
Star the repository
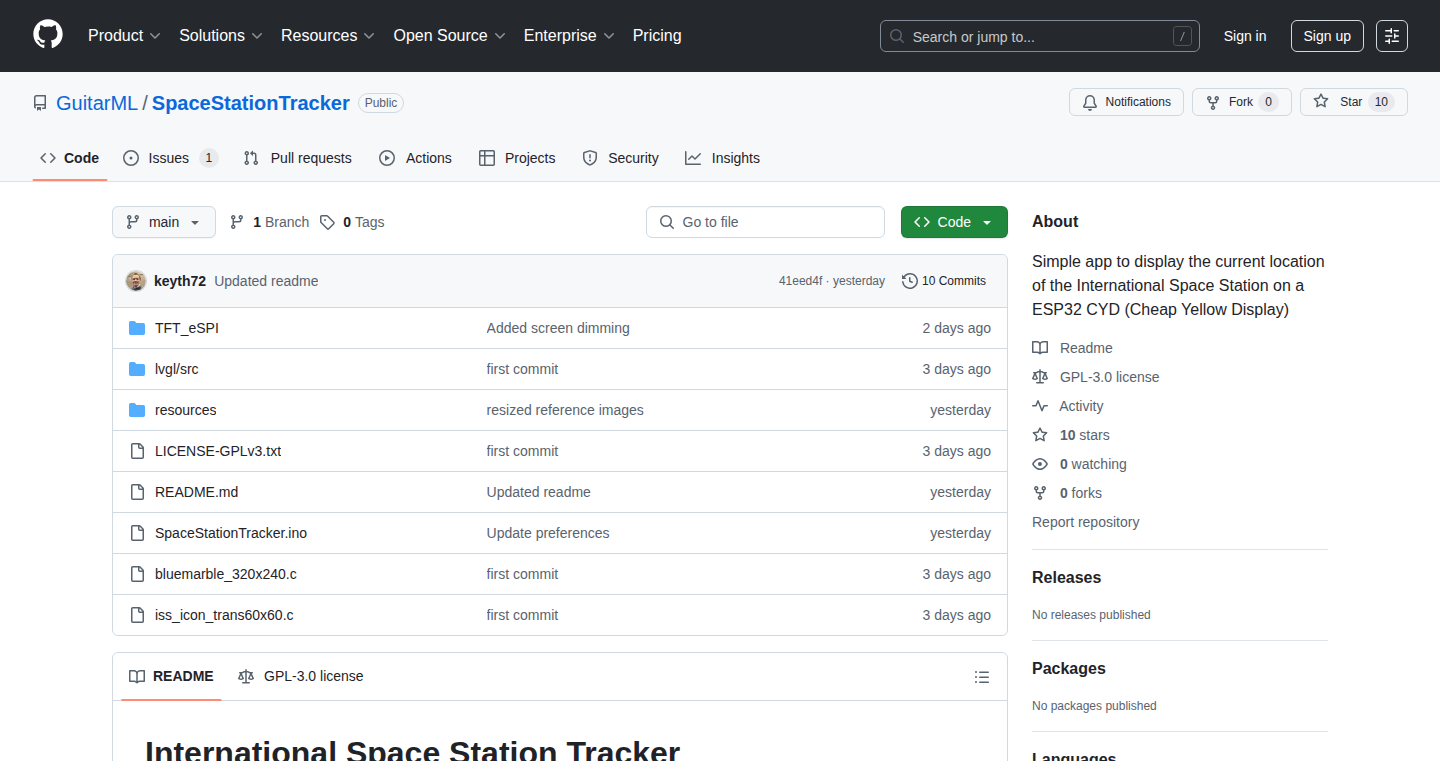tap(1354, 102)
